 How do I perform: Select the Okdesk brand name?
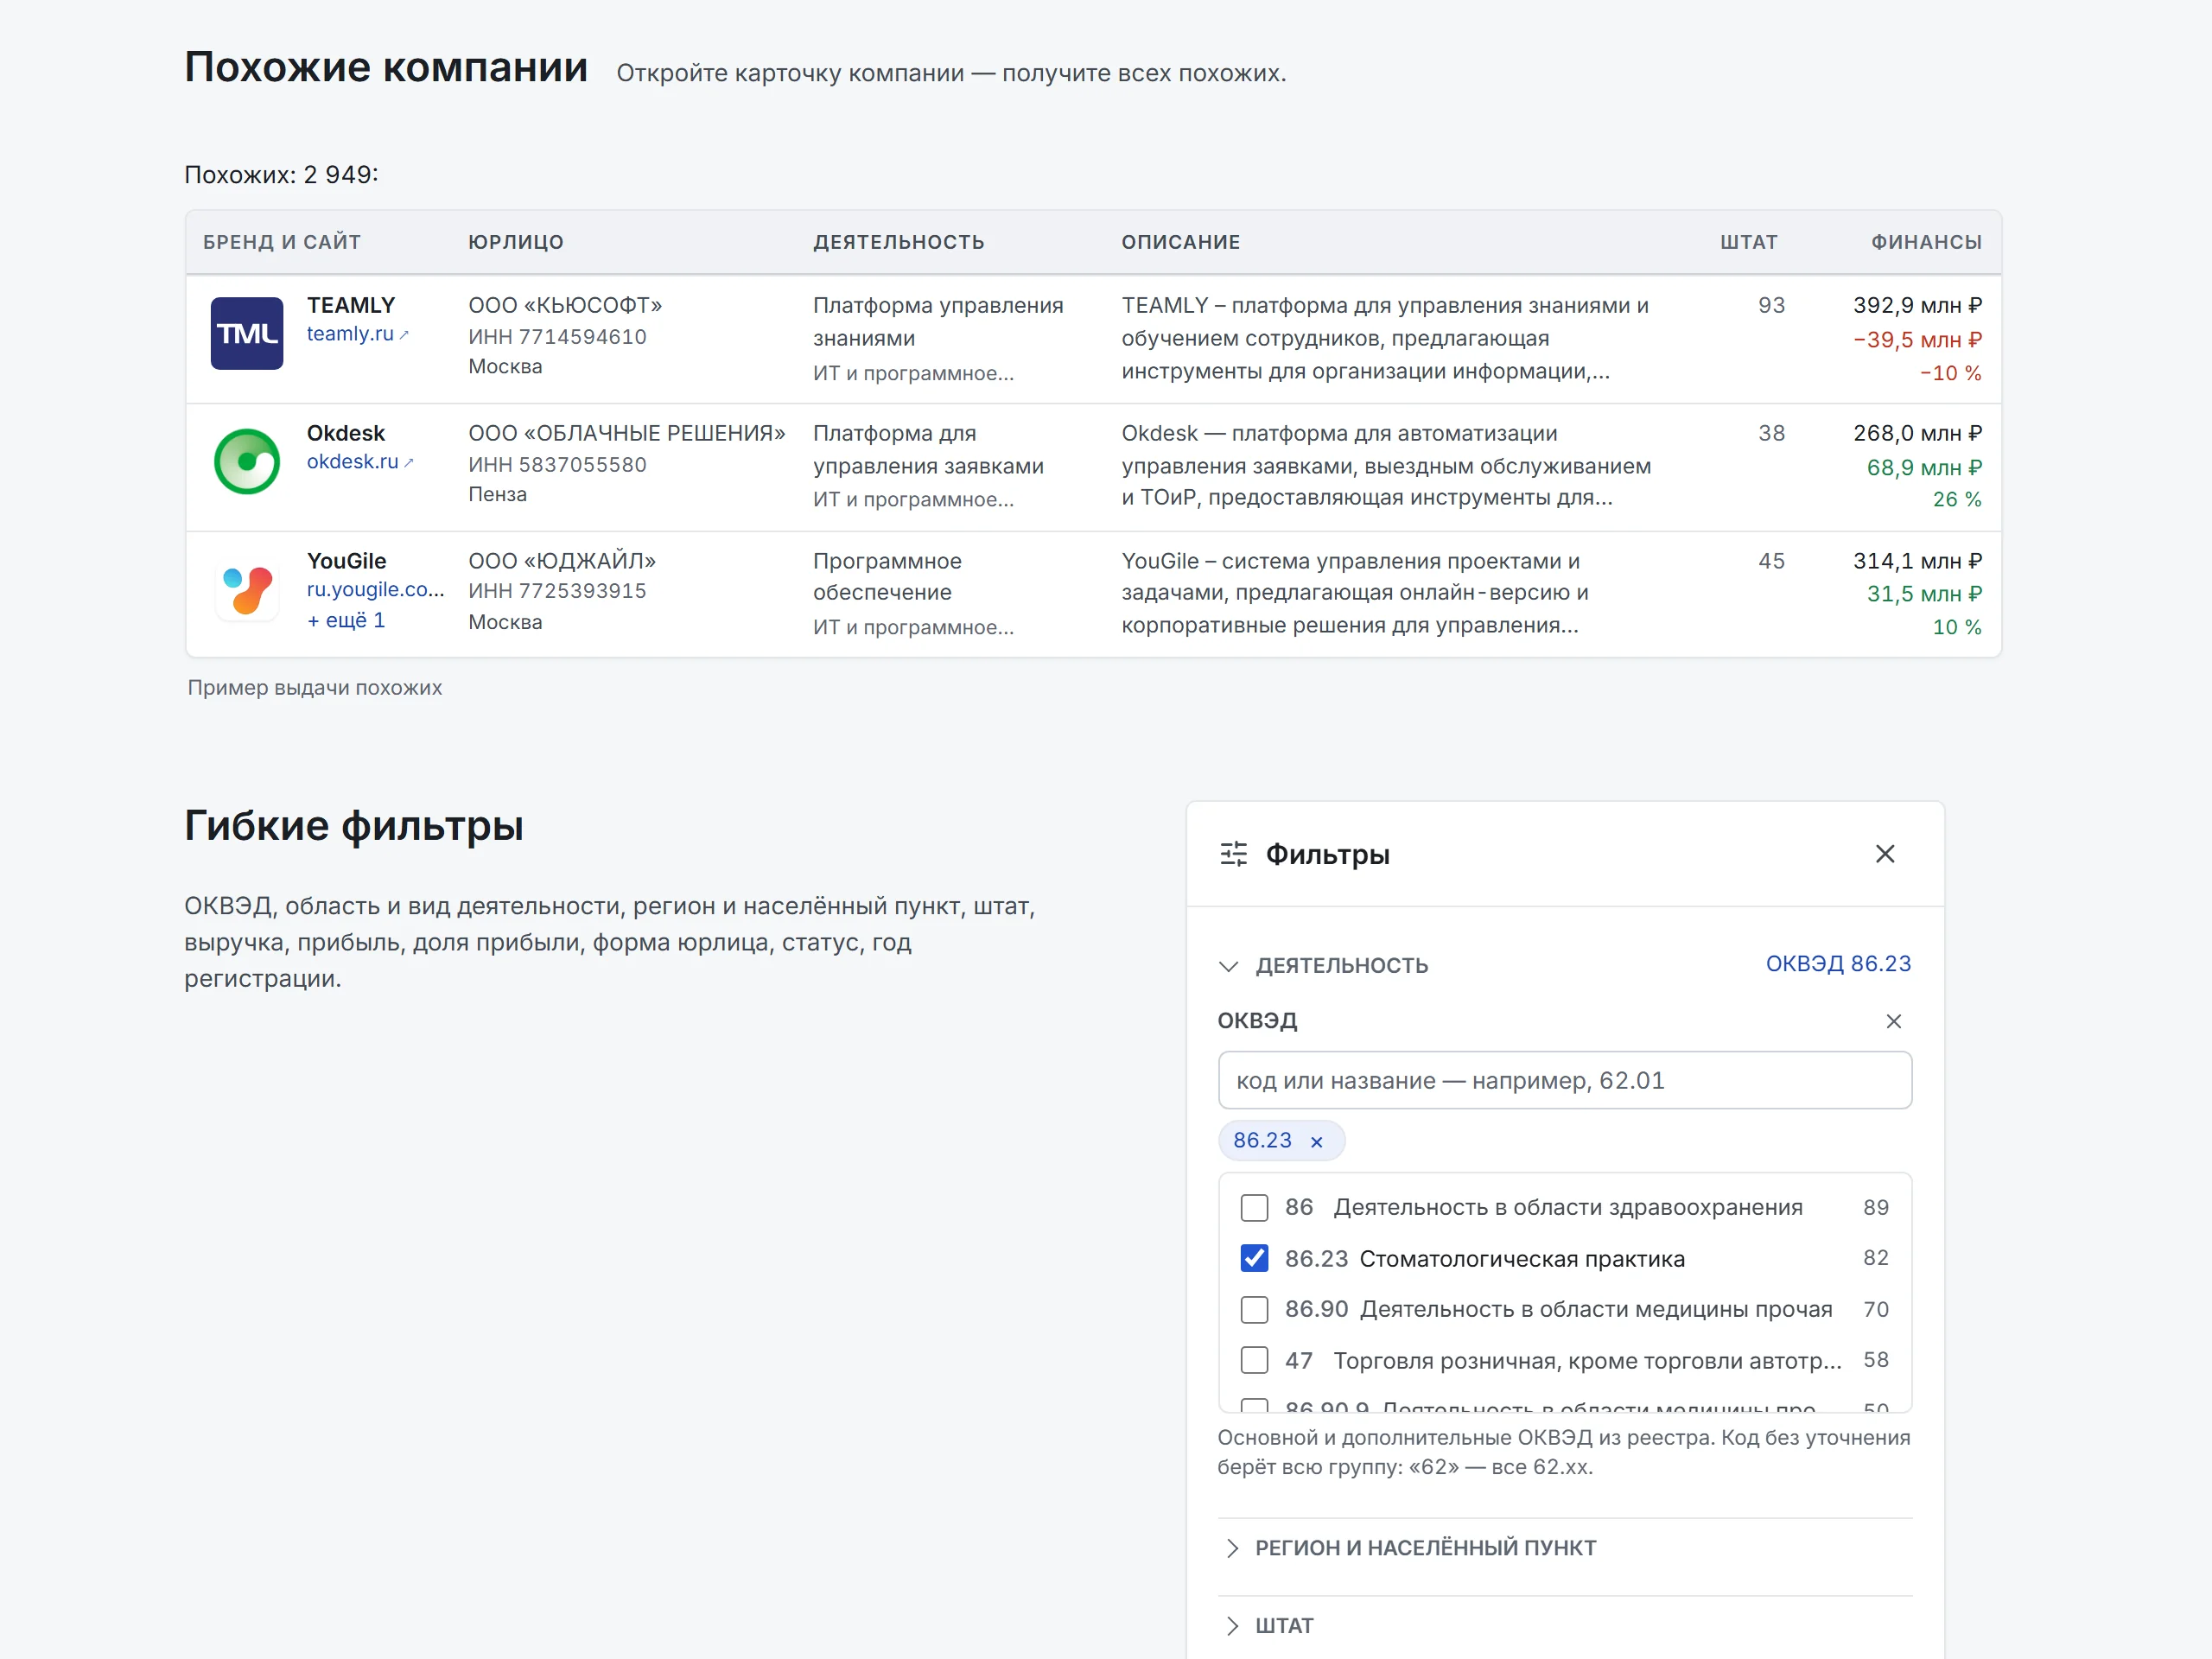point(346,433)
